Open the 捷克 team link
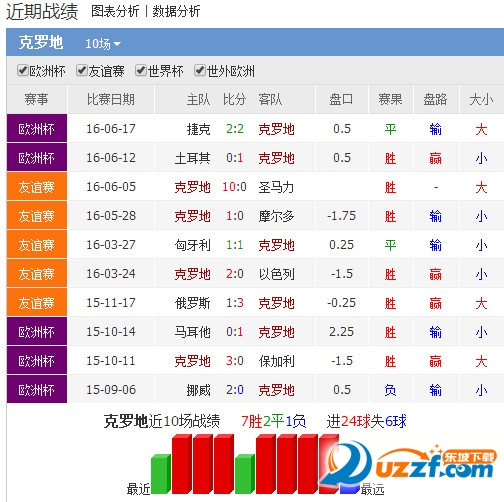This screenshot has height=502, width=504. (x=199, y=129)
